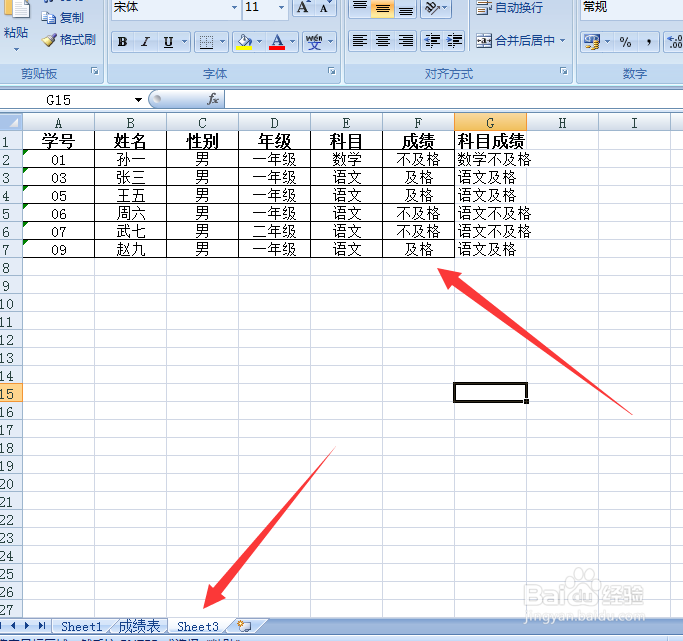Open the borders dropdown arrow
Screen dimensions: 683x641
point(222,42)
